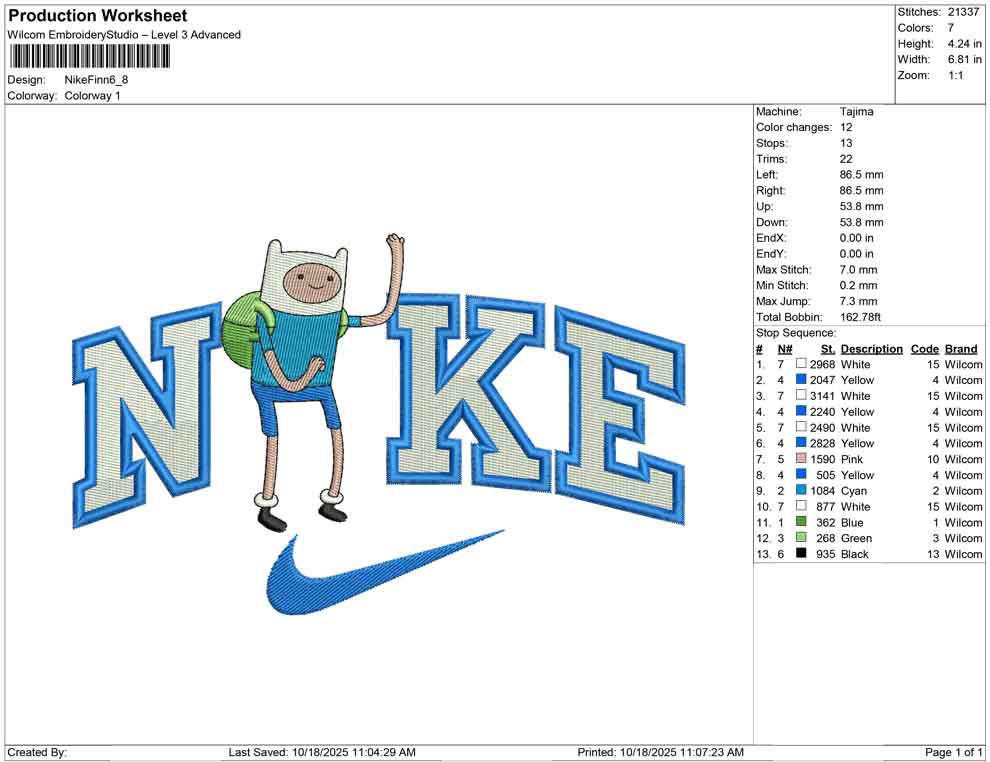Click the swatch beside 505 Yellow
The width and height of the screenshot is (990, 762).
tap(801, 474)
